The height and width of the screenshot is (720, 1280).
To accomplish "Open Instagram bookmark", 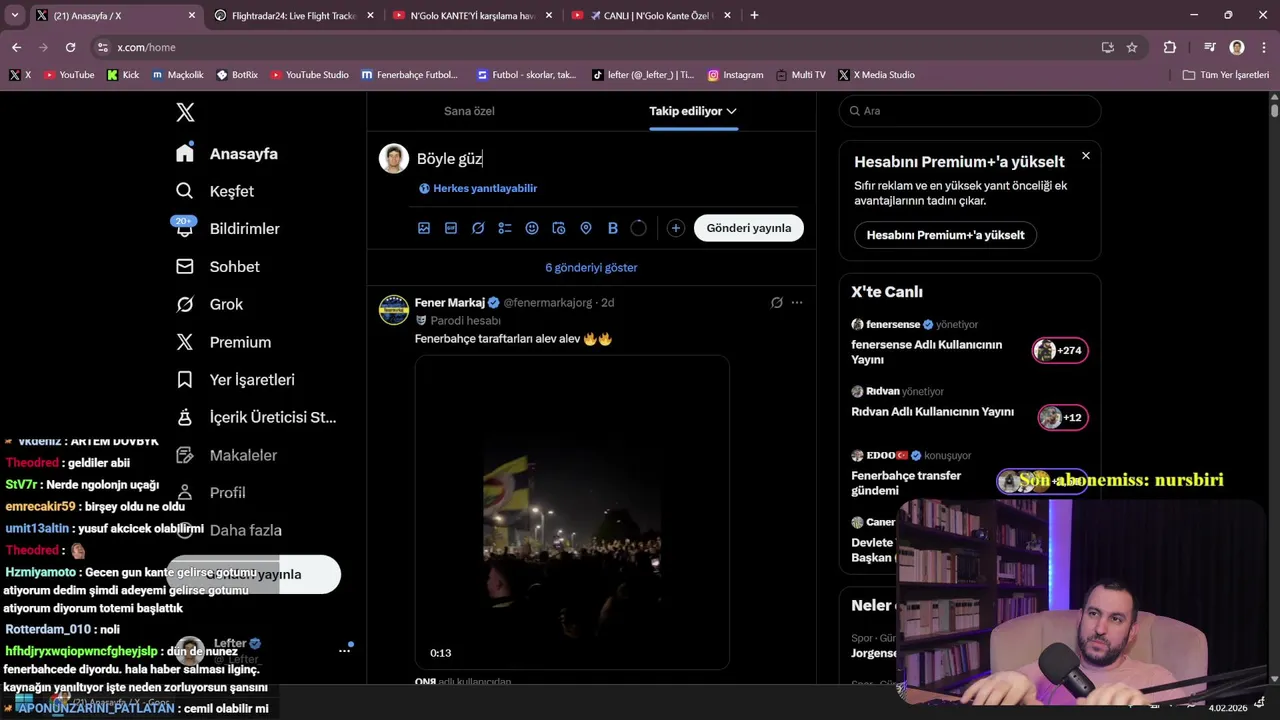I will [x=735, y=75].
